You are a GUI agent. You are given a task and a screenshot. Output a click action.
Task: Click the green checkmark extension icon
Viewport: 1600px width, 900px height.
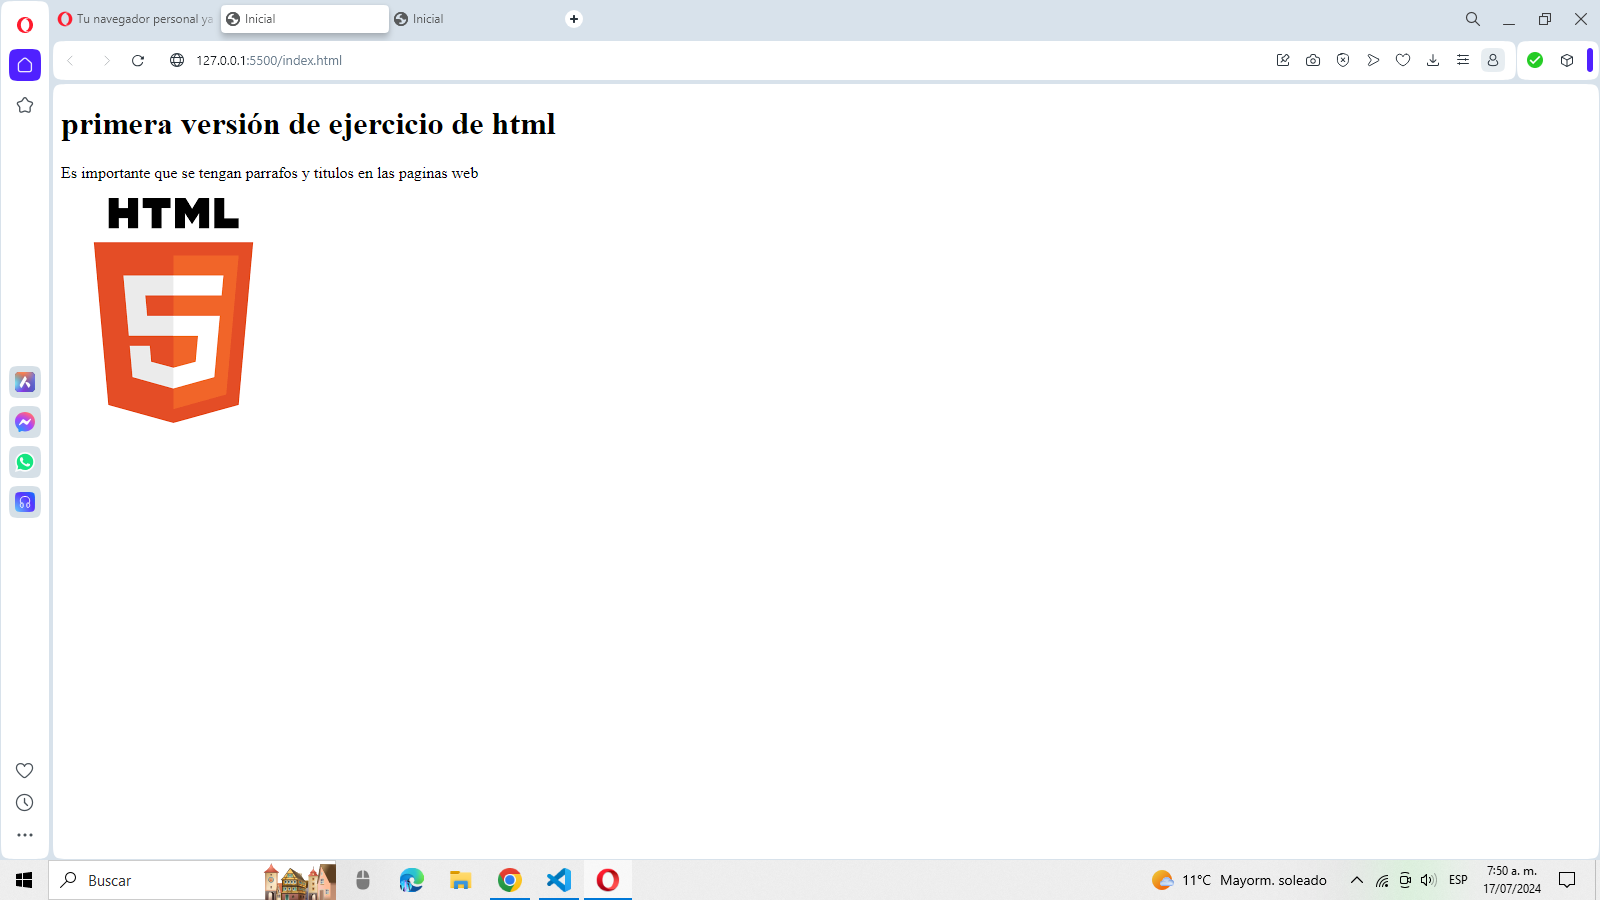1535,60
